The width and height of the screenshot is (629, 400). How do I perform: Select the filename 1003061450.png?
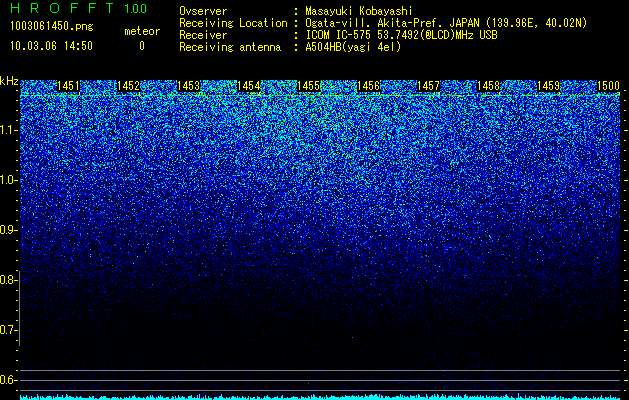(52, 26)
